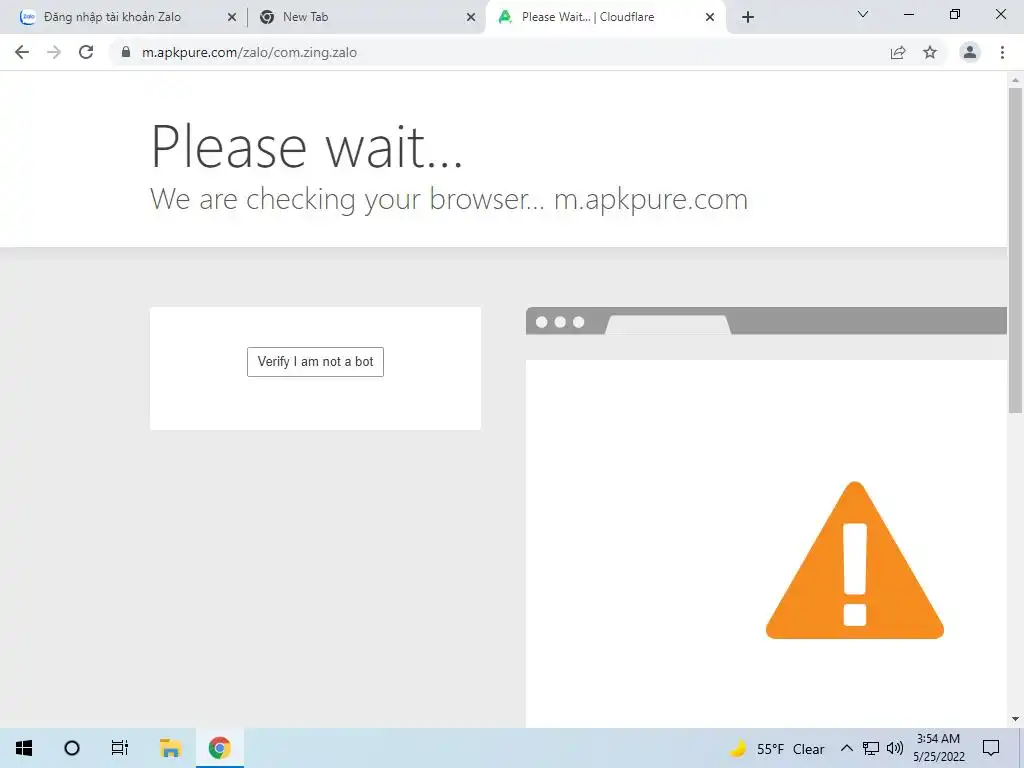
Task: Minimize the Chrome window
Action: pos(908,14)
